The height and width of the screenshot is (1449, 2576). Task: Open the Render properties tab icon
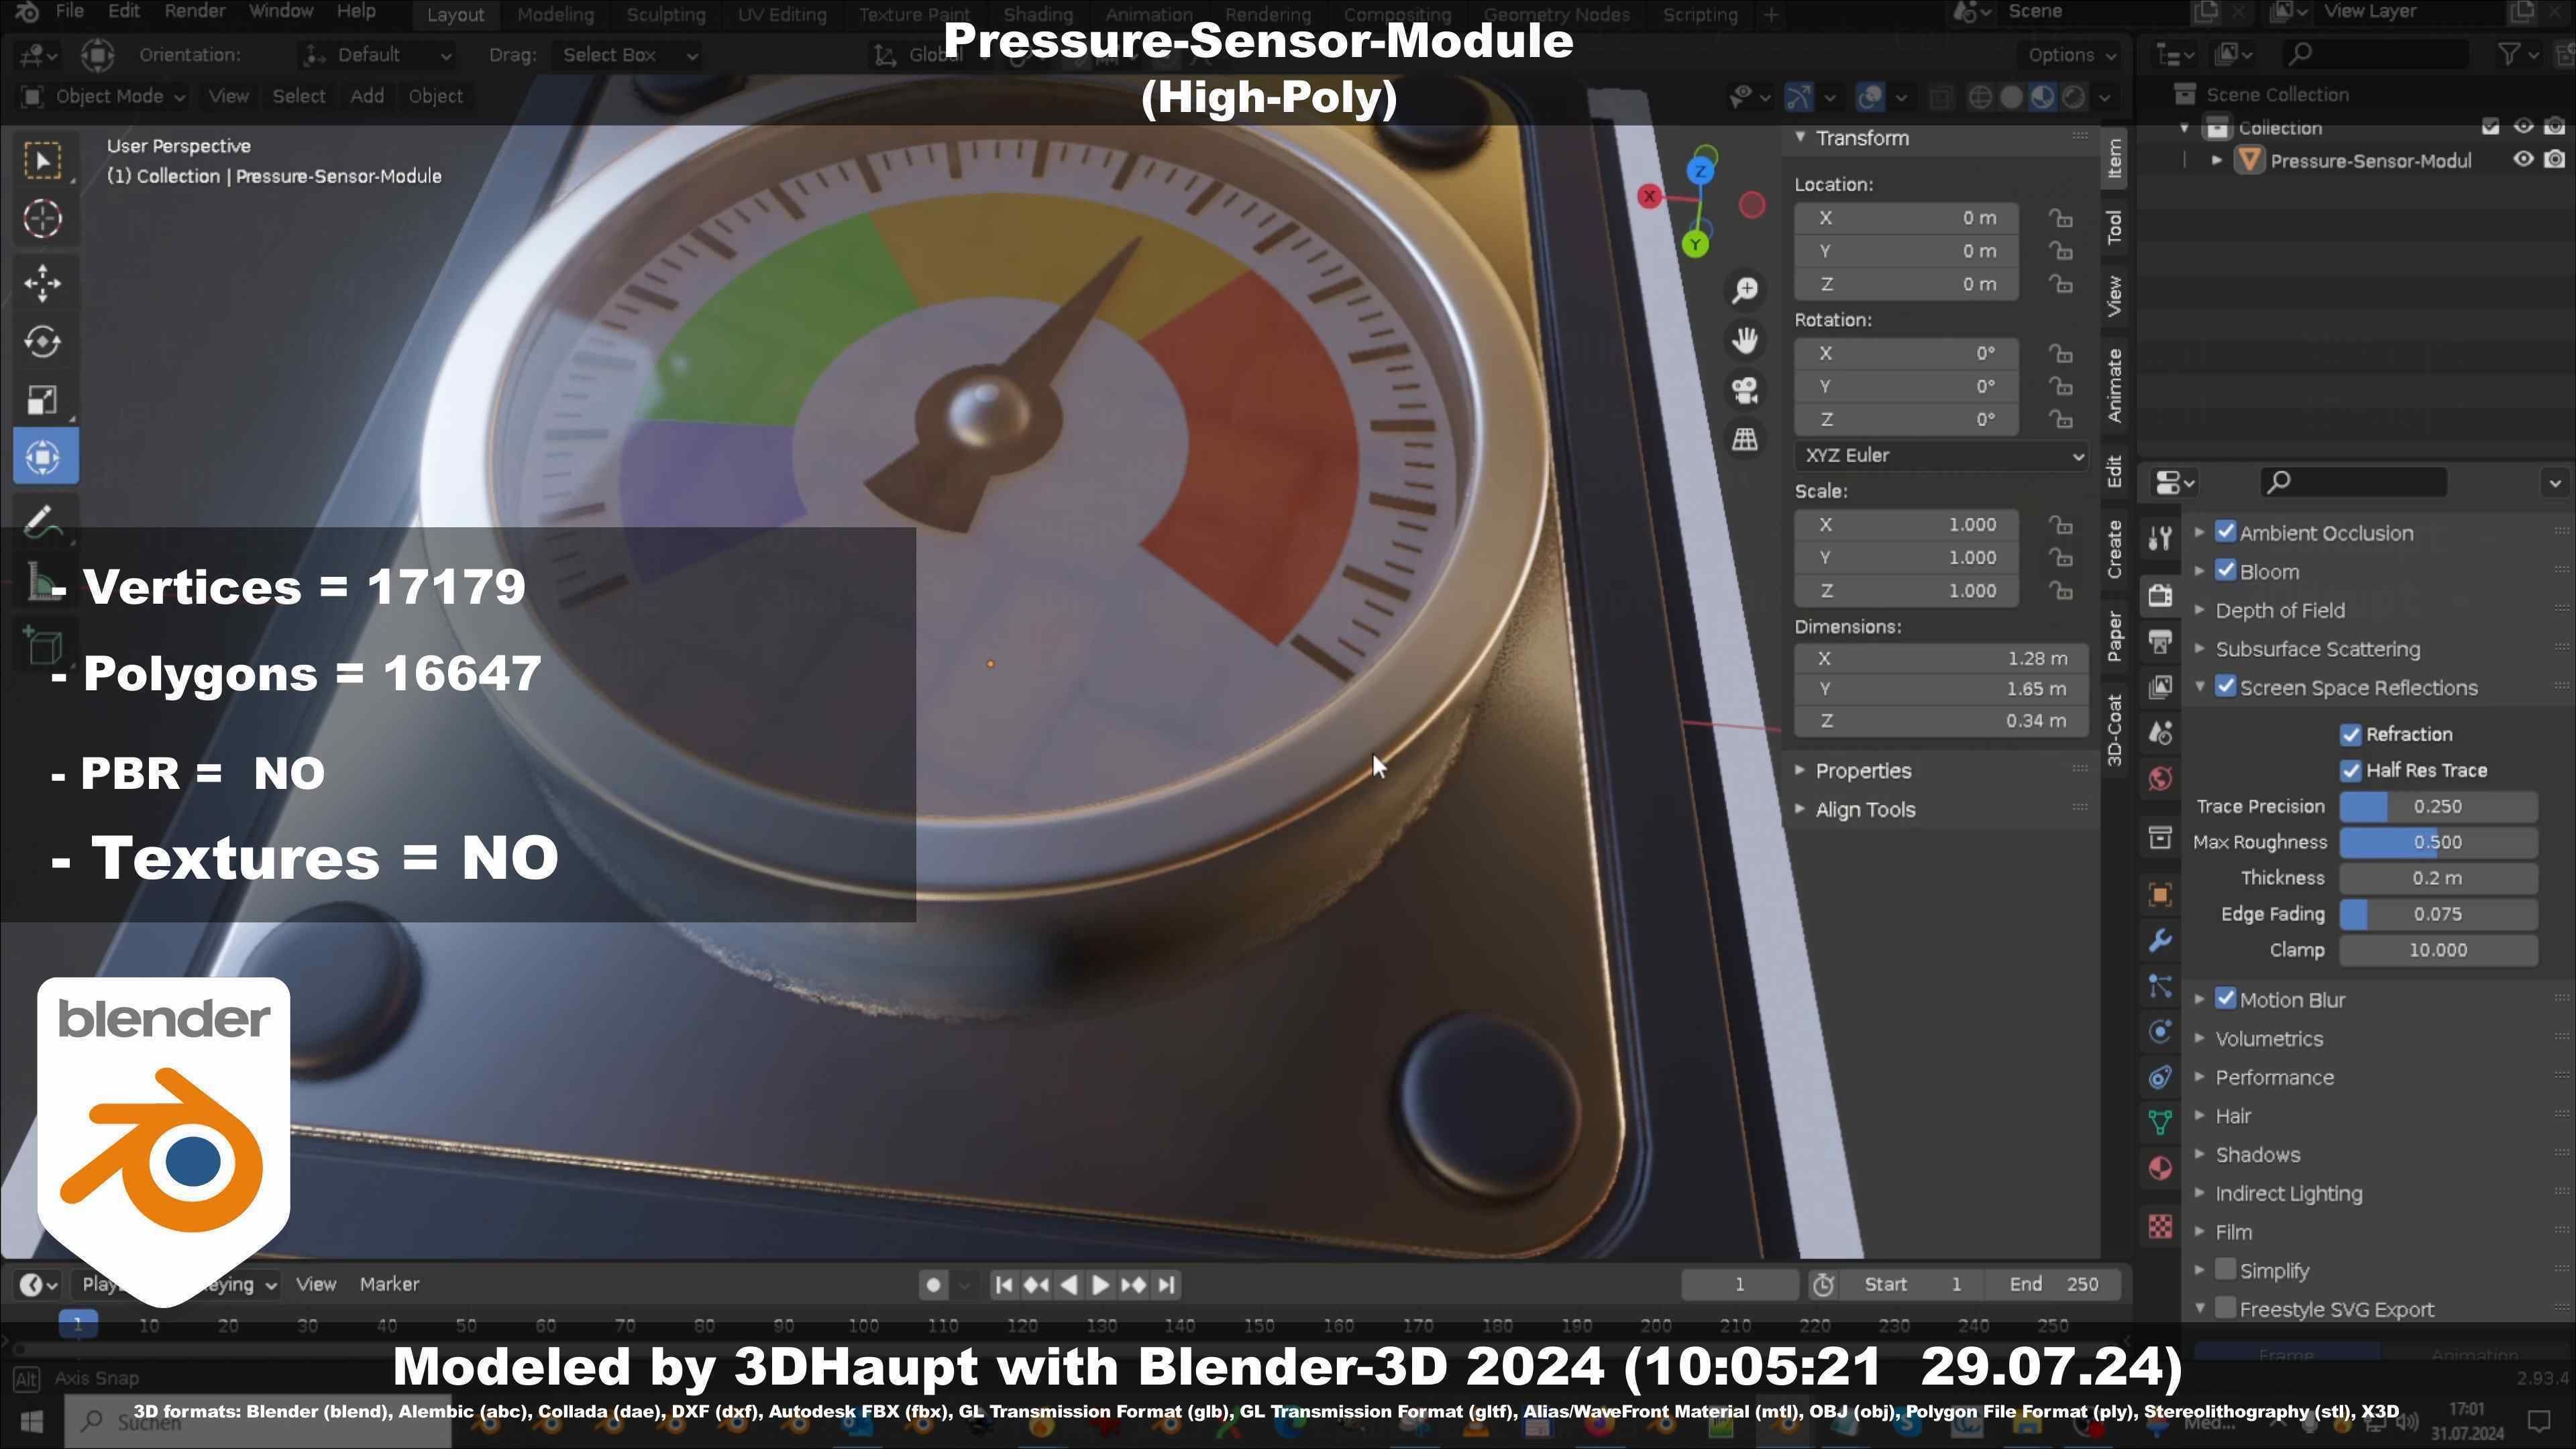2160,596
